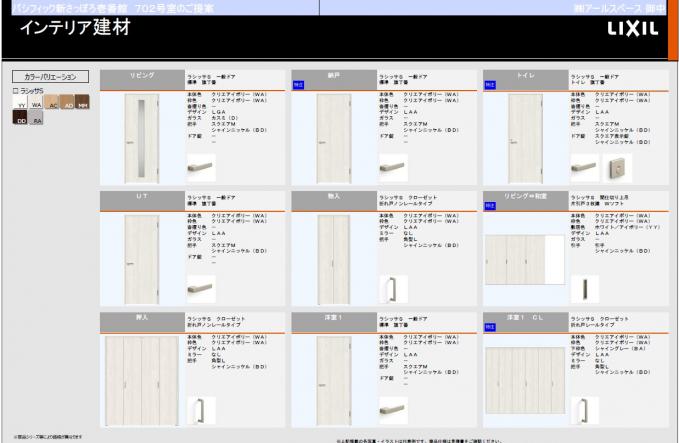Pick the MM brown color swatch
Image resolution: width=679 pixels, height=443 pixels.
(82, 102)
